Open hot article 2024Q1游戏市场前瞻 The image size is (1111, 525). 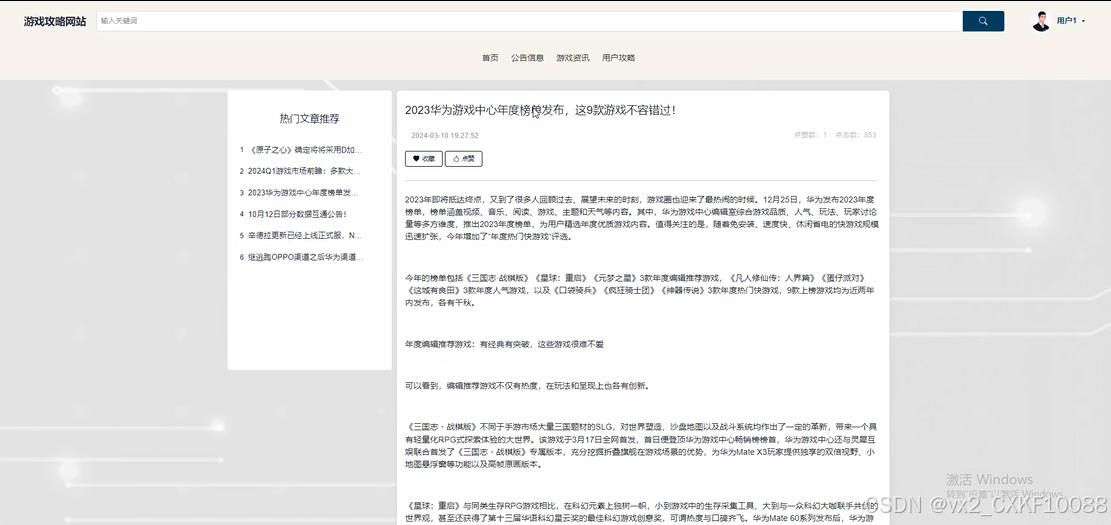click(300, 171)
